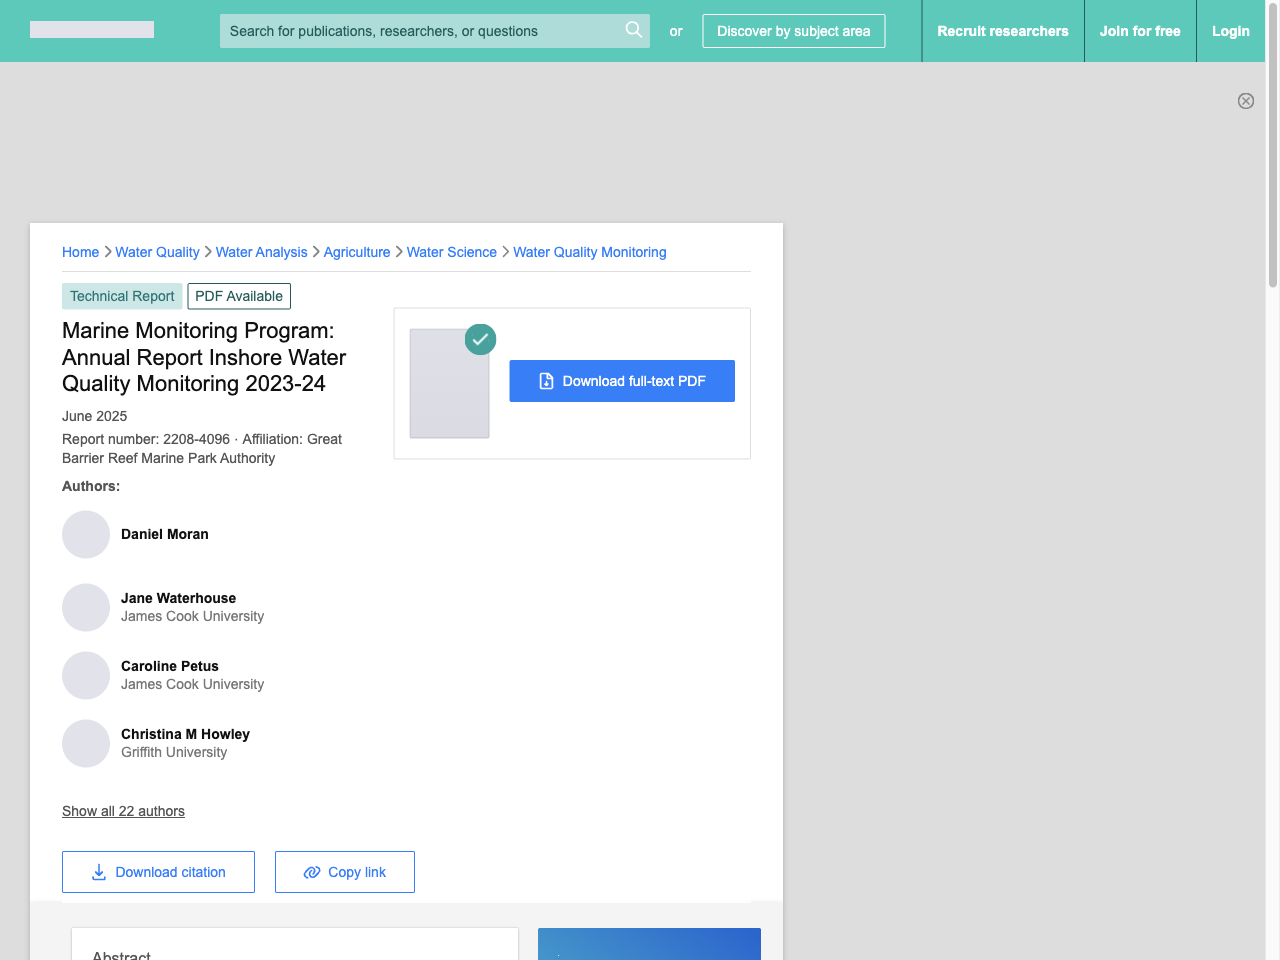Click Jane Waterhouse's avatar
Viewport: 1280px width, 960px height.
click(x=86, y=608)
